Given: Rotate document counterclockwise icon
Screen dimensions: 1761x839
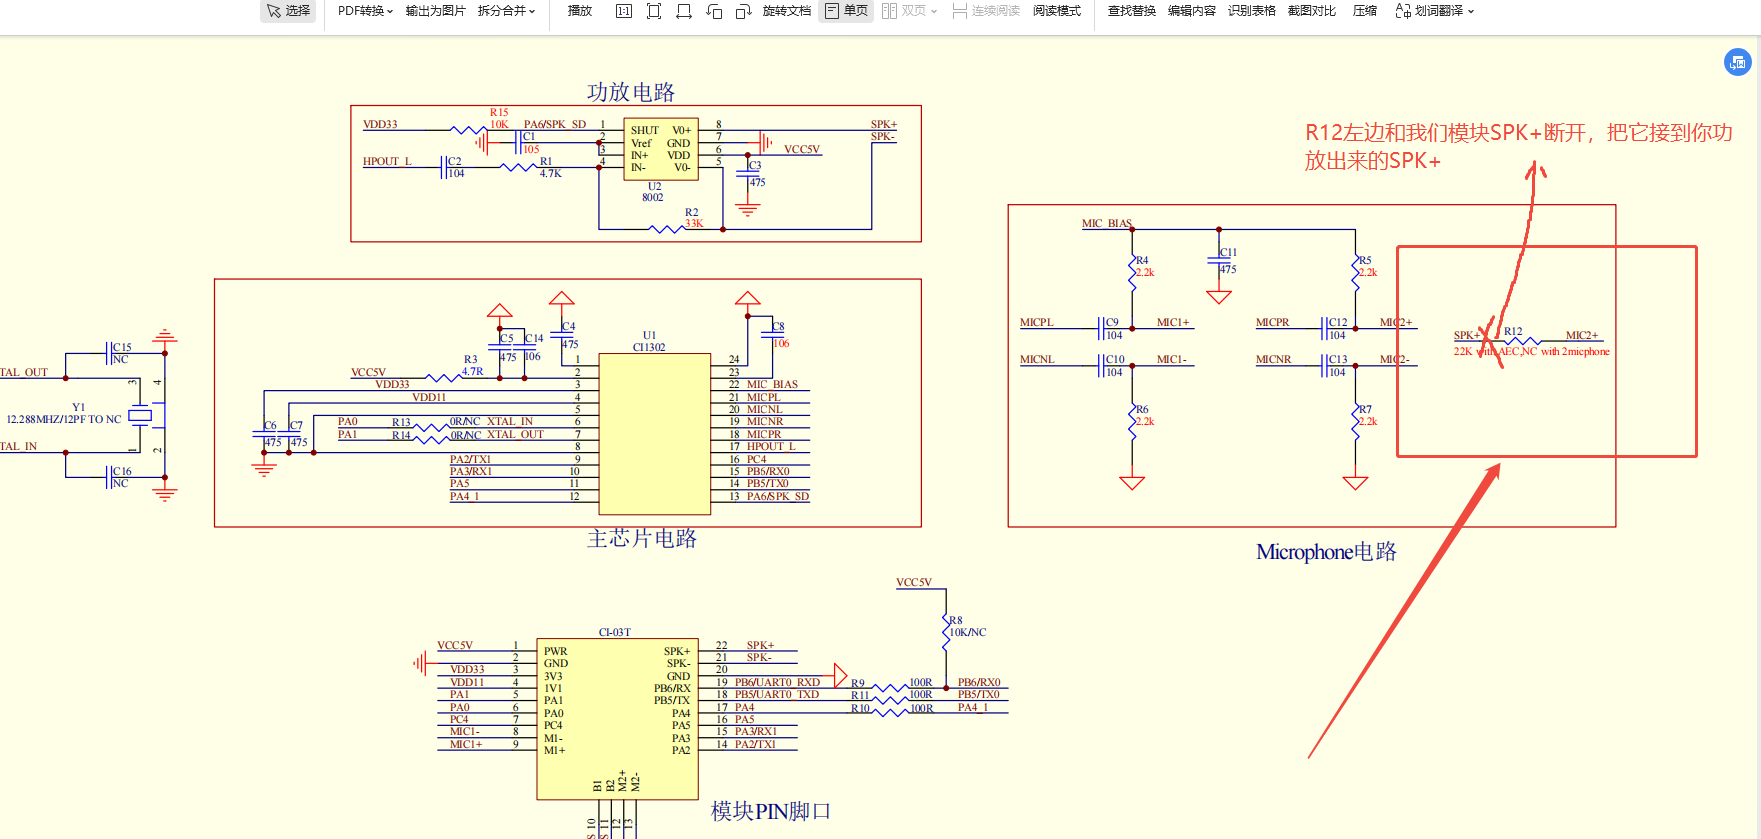Looking at the screenshot, I should (x=714, y=11).
